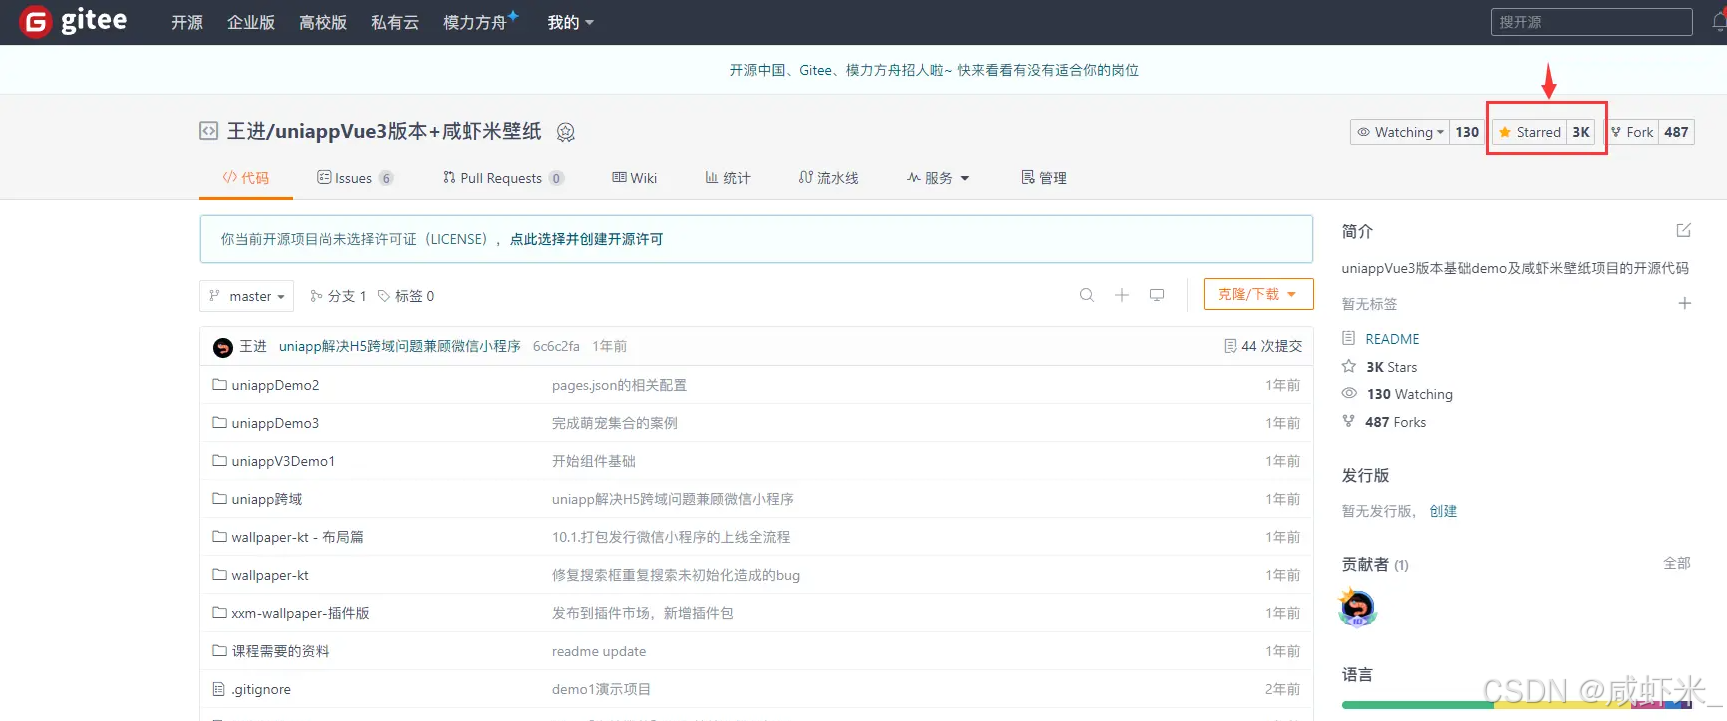
Task: Click 开源 in top navigation
Action: (x=187, y=22)
